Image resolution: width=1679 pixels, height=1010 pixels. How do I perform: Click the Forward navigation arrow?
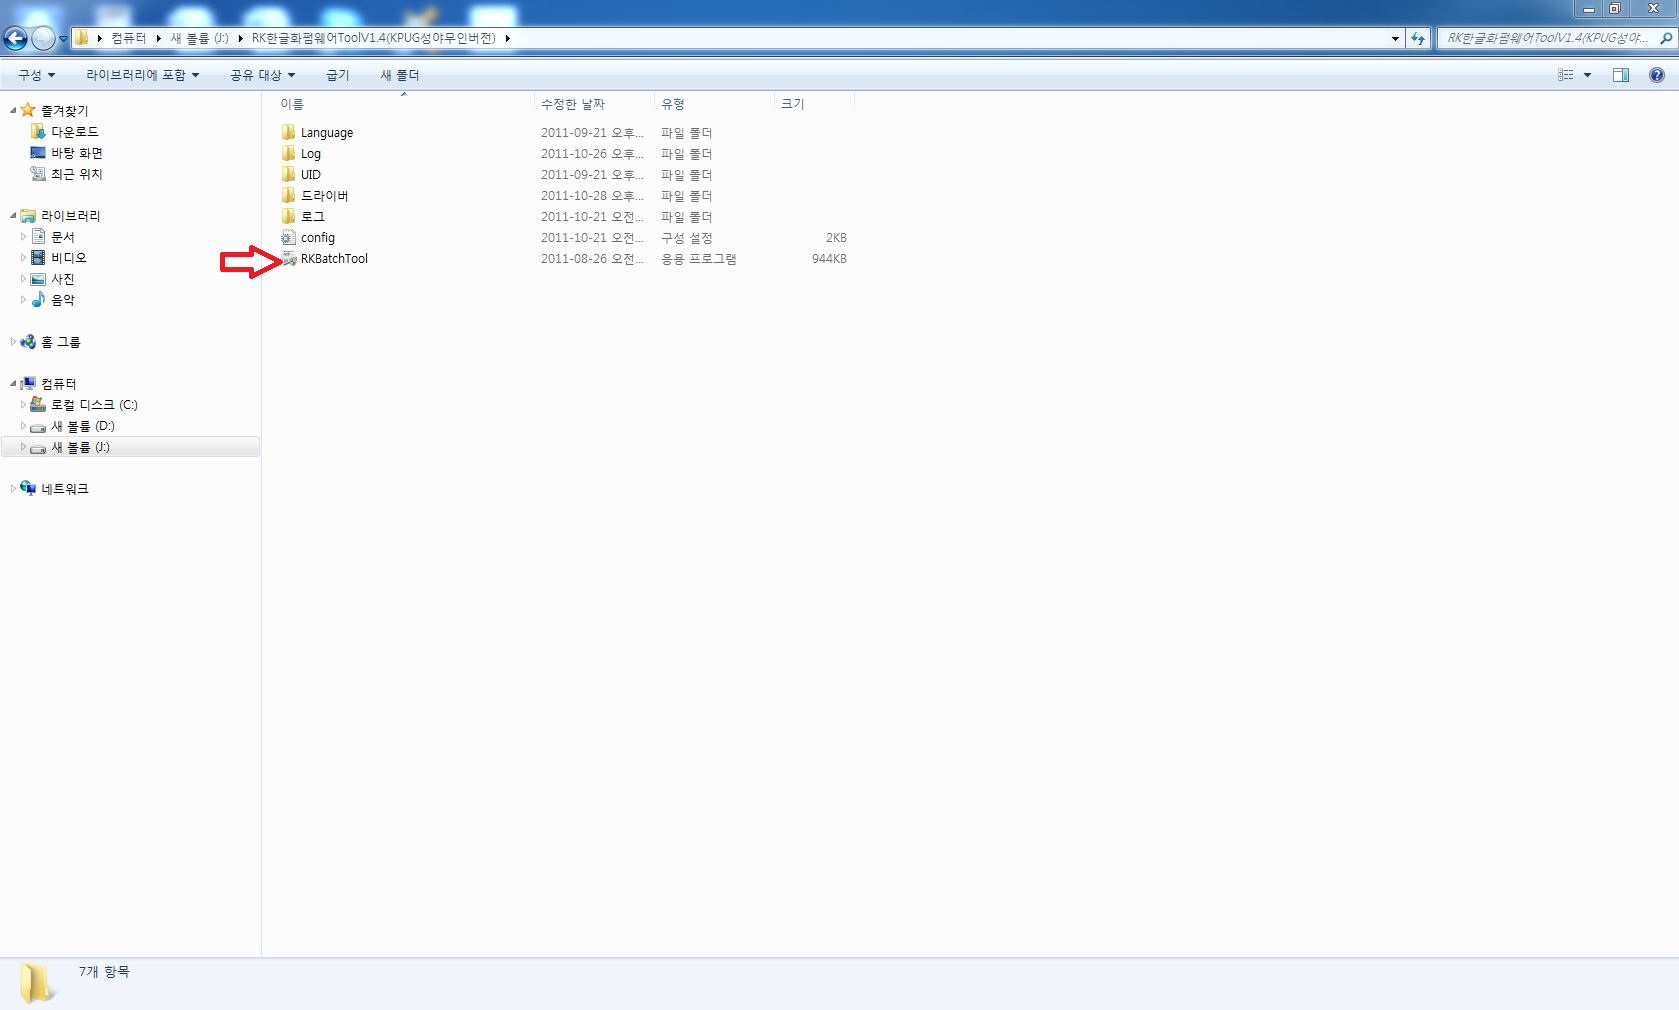point(43,38)
